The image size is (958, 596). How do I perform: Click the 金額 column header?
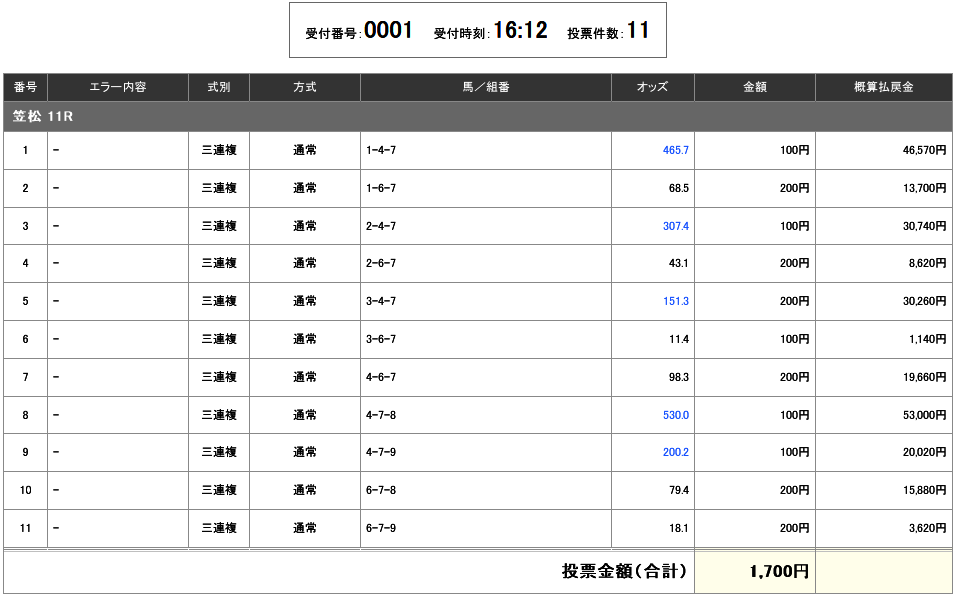click(754, 88)
